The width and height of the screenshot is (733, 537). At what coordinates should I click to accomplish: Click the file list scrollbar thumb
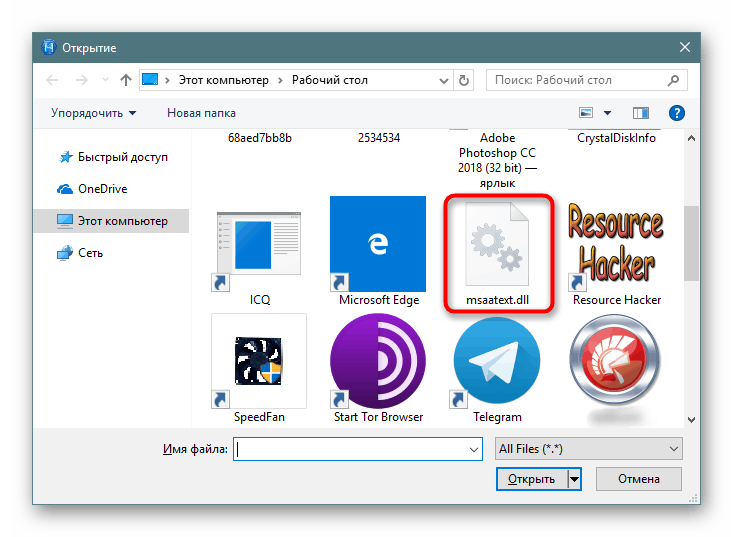coord(691,243)
